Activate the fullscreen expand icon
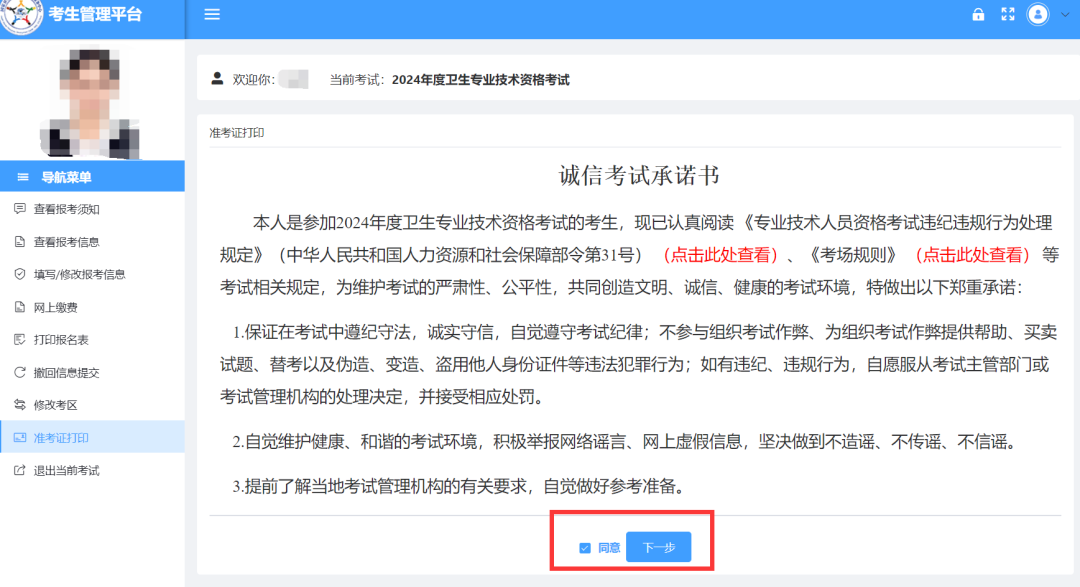1080x587 pixels. coord(1008,15)
